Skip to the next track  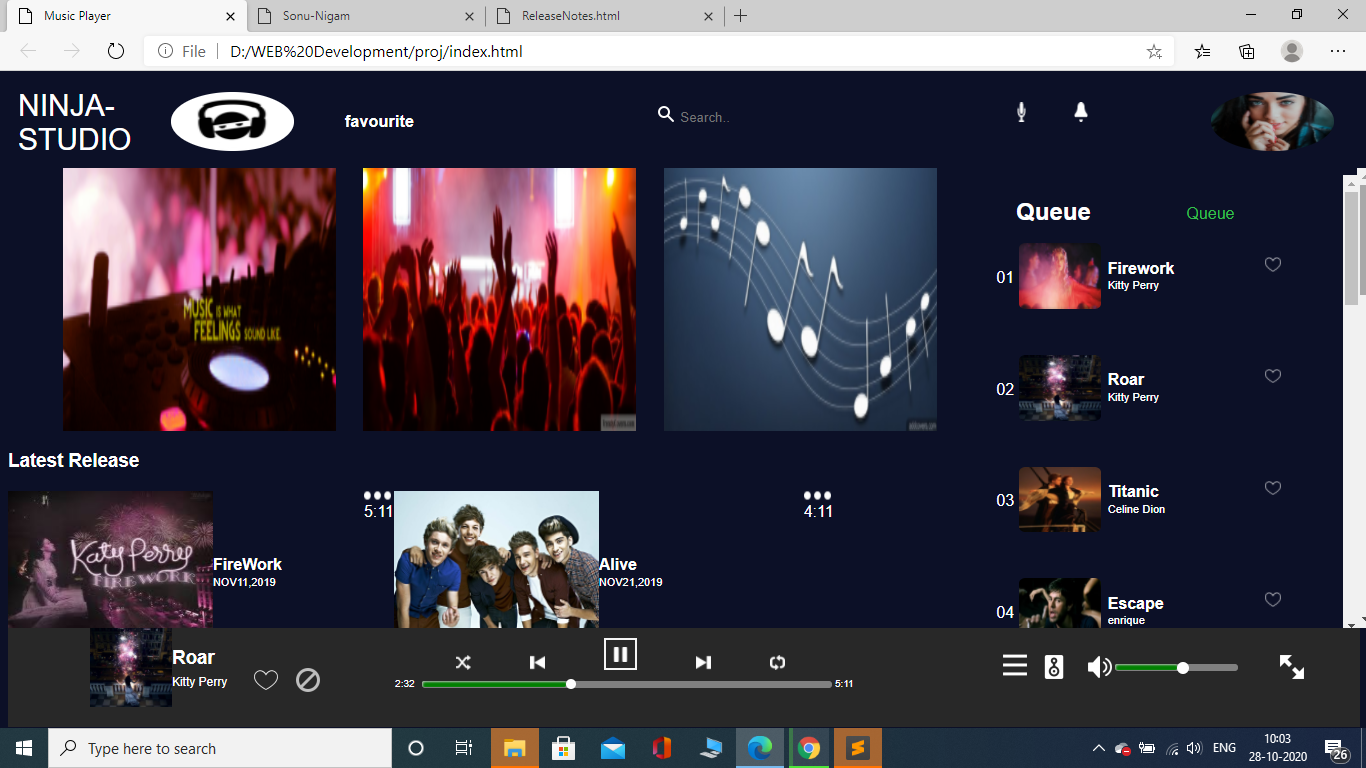click(x=703, y=662)
